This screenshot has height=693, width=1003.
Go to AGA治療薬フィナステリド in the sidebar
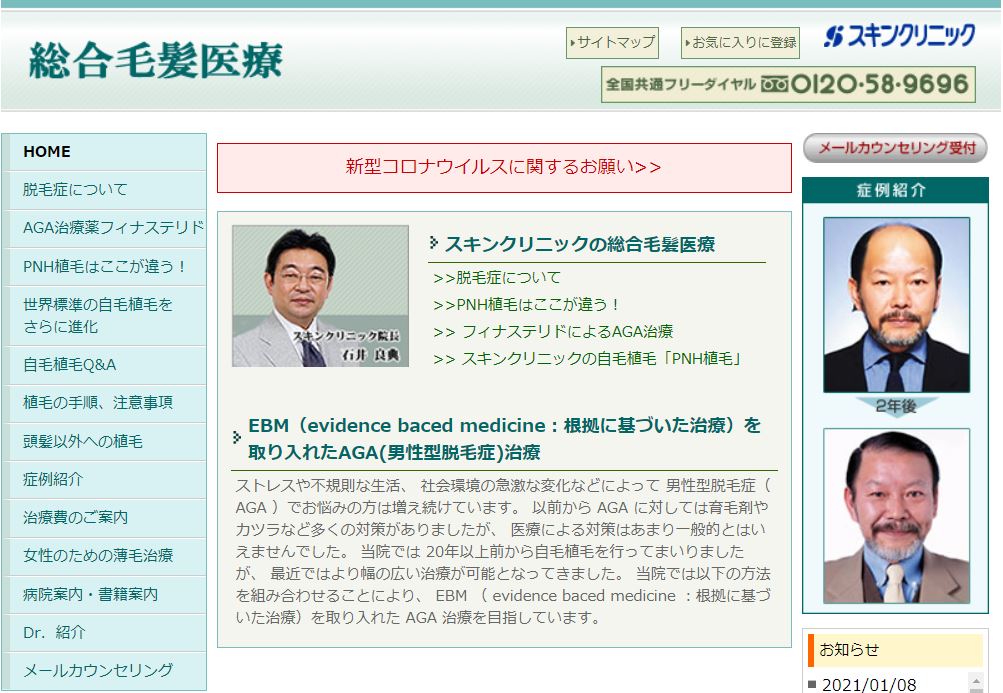pos(113,228)
